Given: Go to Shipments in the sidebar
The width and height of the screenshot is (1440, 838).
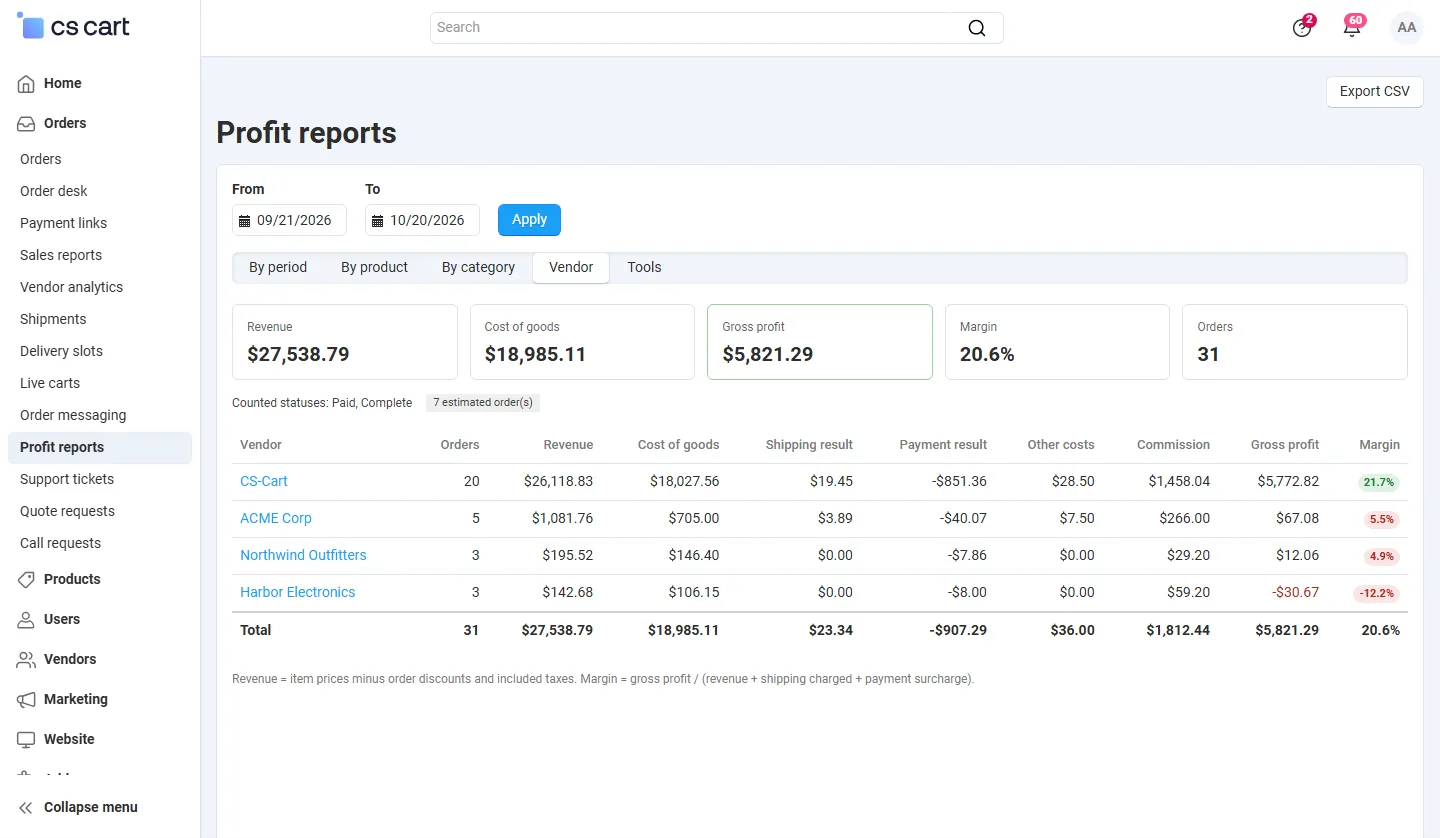Looking at the screenshot, I should pos(53,320).
